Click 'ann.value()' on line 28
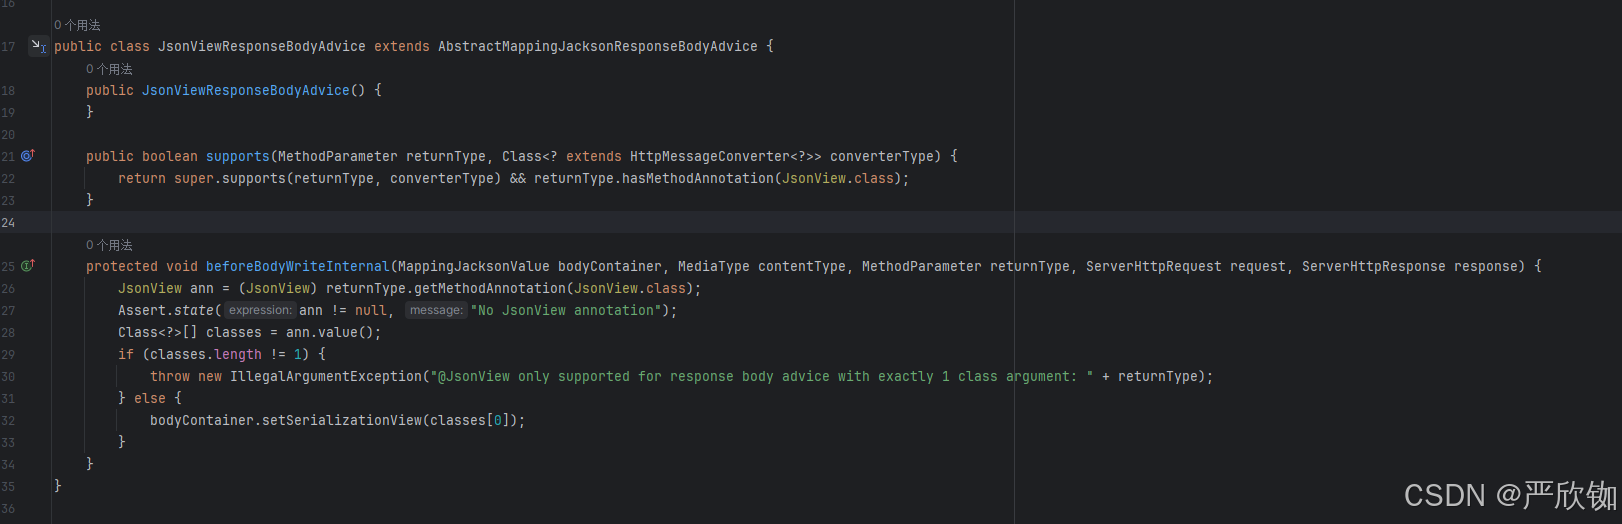The image size is (1622, 524). [x=330, y=332]
